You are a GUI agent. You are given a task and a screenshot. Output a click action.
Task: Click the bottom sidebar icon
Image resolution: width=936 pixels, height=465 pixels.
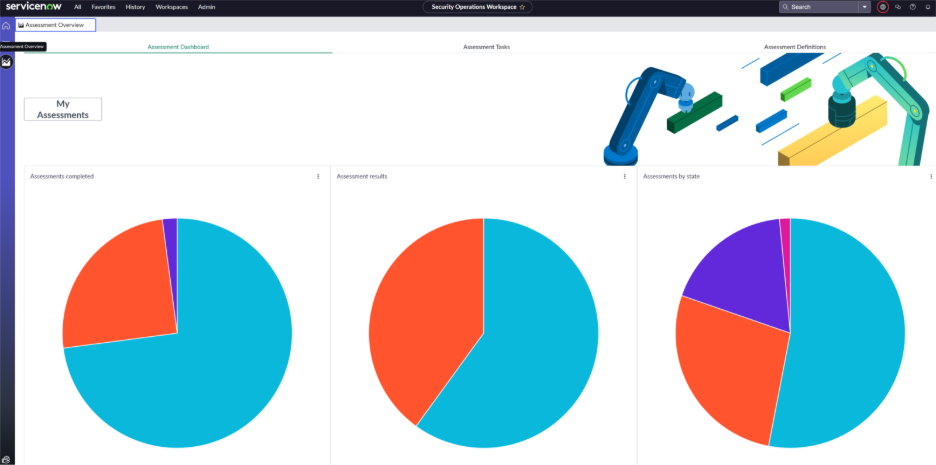pos(6,460)
